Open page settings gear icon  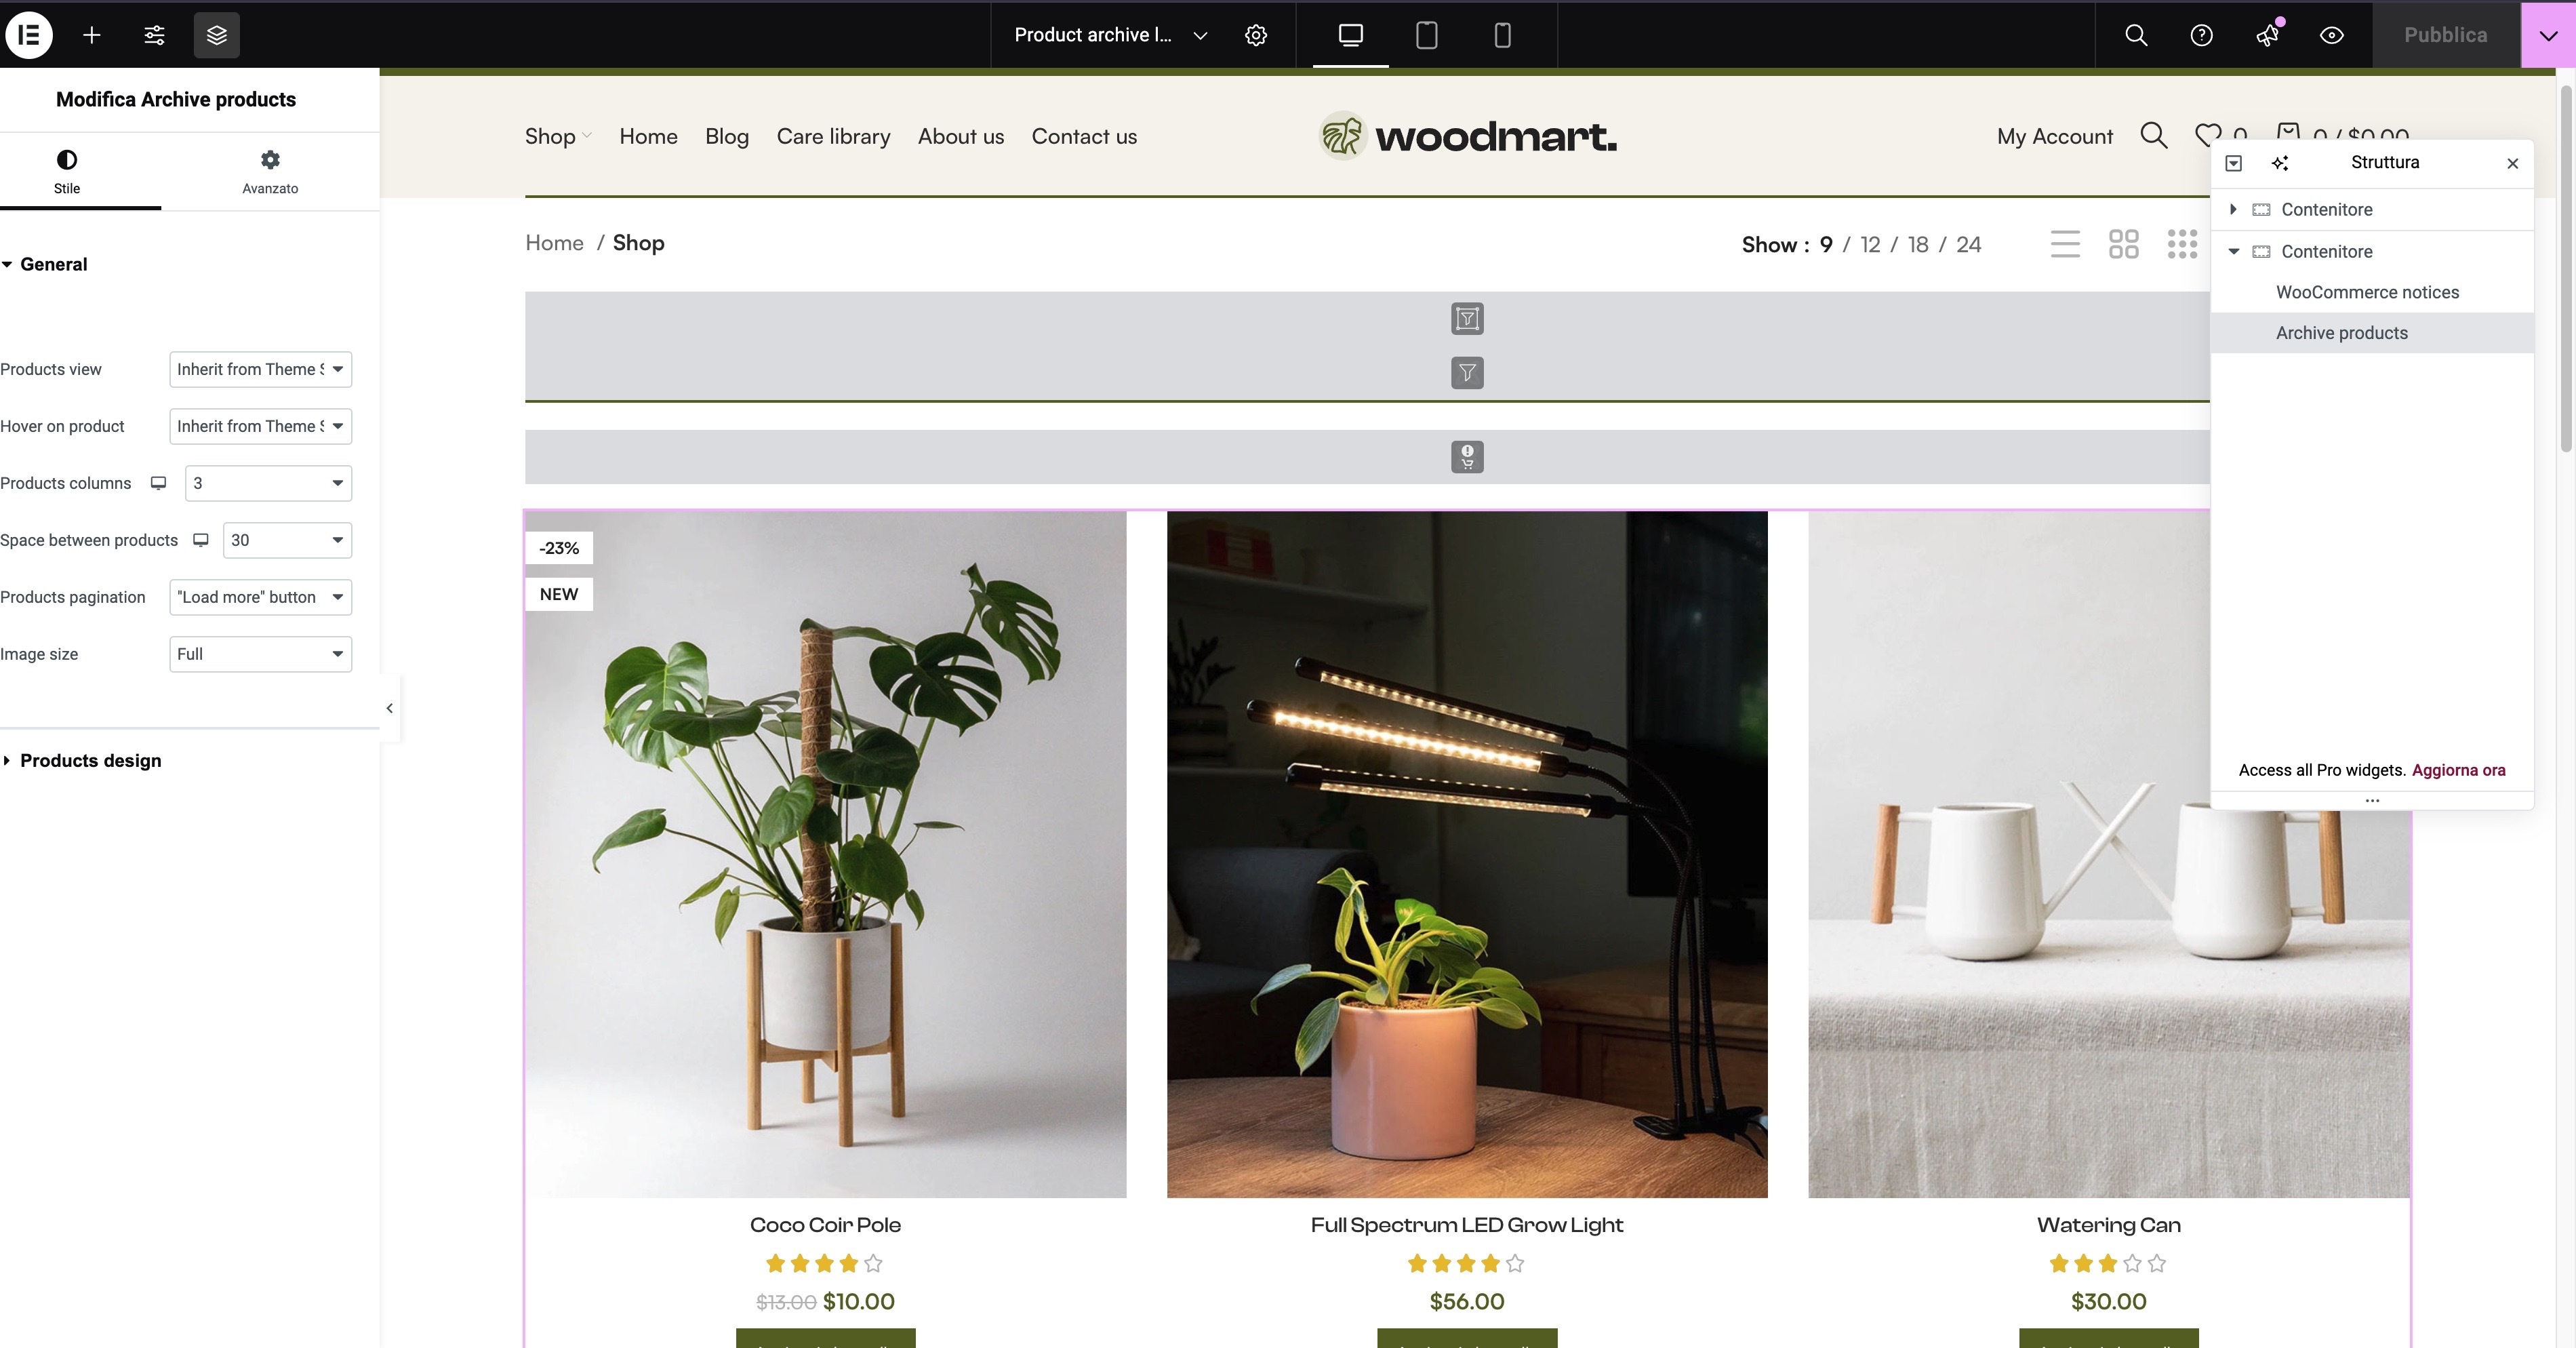1256,35
